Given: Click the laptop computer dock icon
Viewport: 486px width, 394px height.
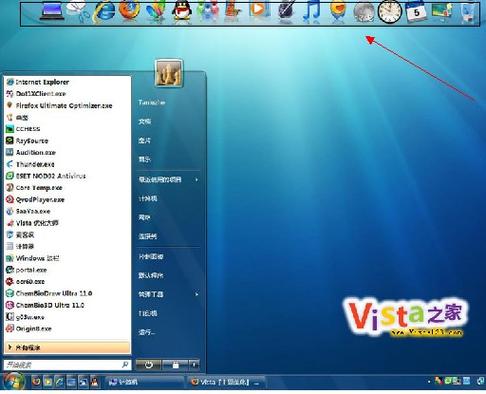Looking at the screenshot, I should (x=52, y=11).
